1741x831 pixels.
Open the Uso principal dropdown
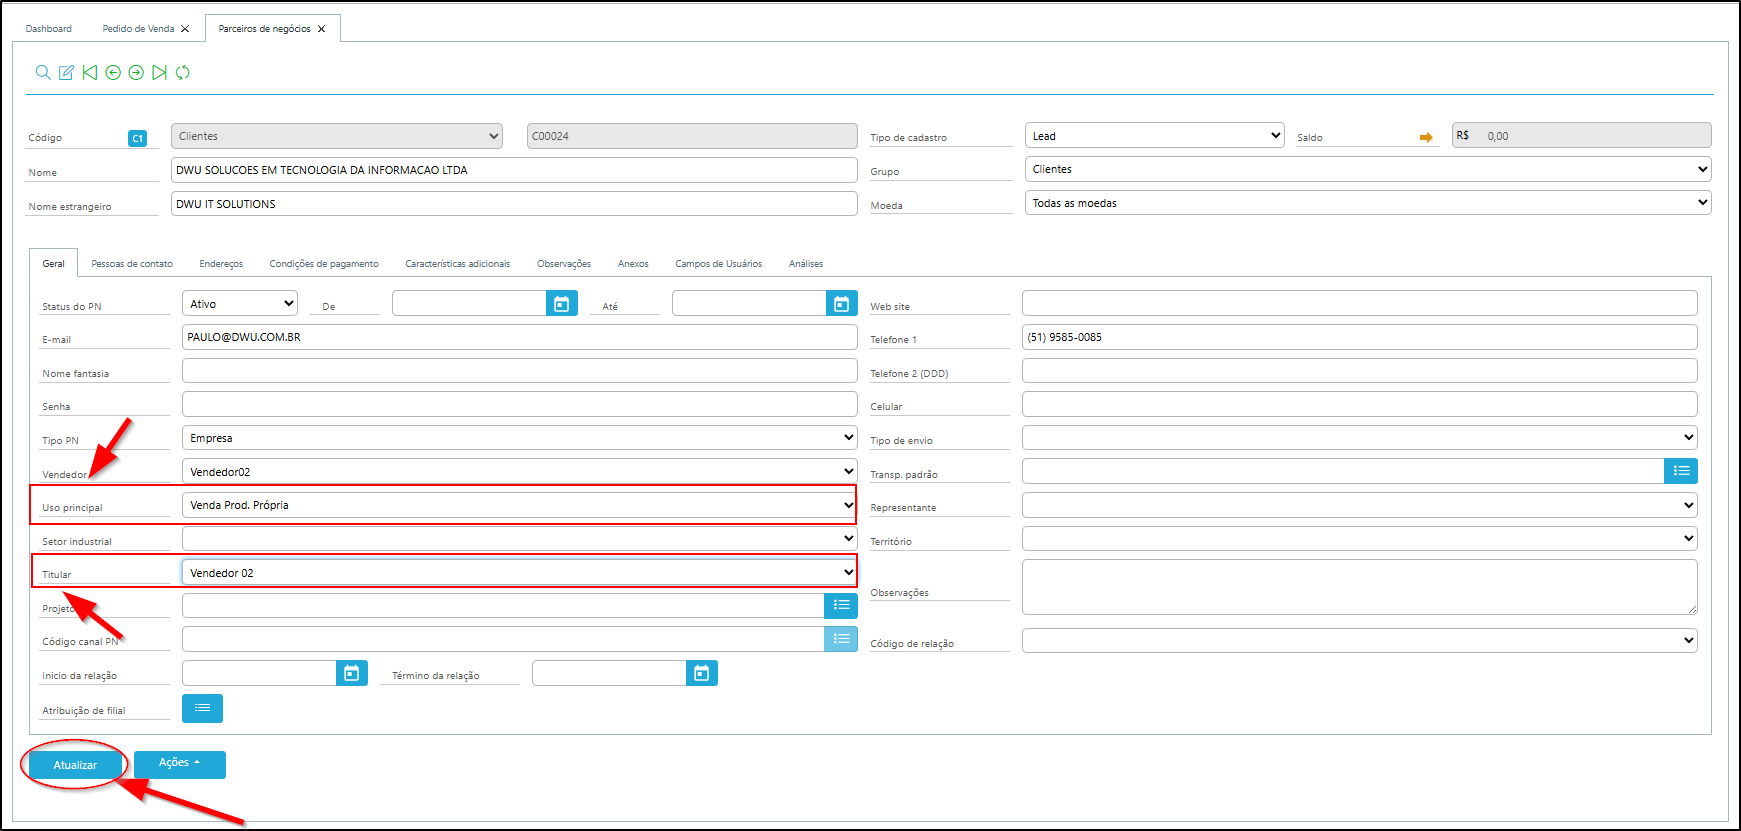click(520, 505)
